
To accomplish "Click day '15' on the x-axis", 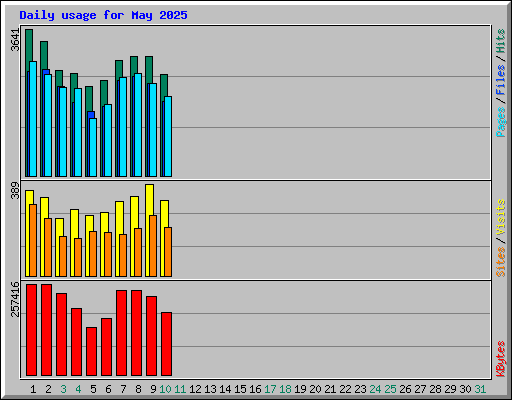I will [x=240, y=389].
